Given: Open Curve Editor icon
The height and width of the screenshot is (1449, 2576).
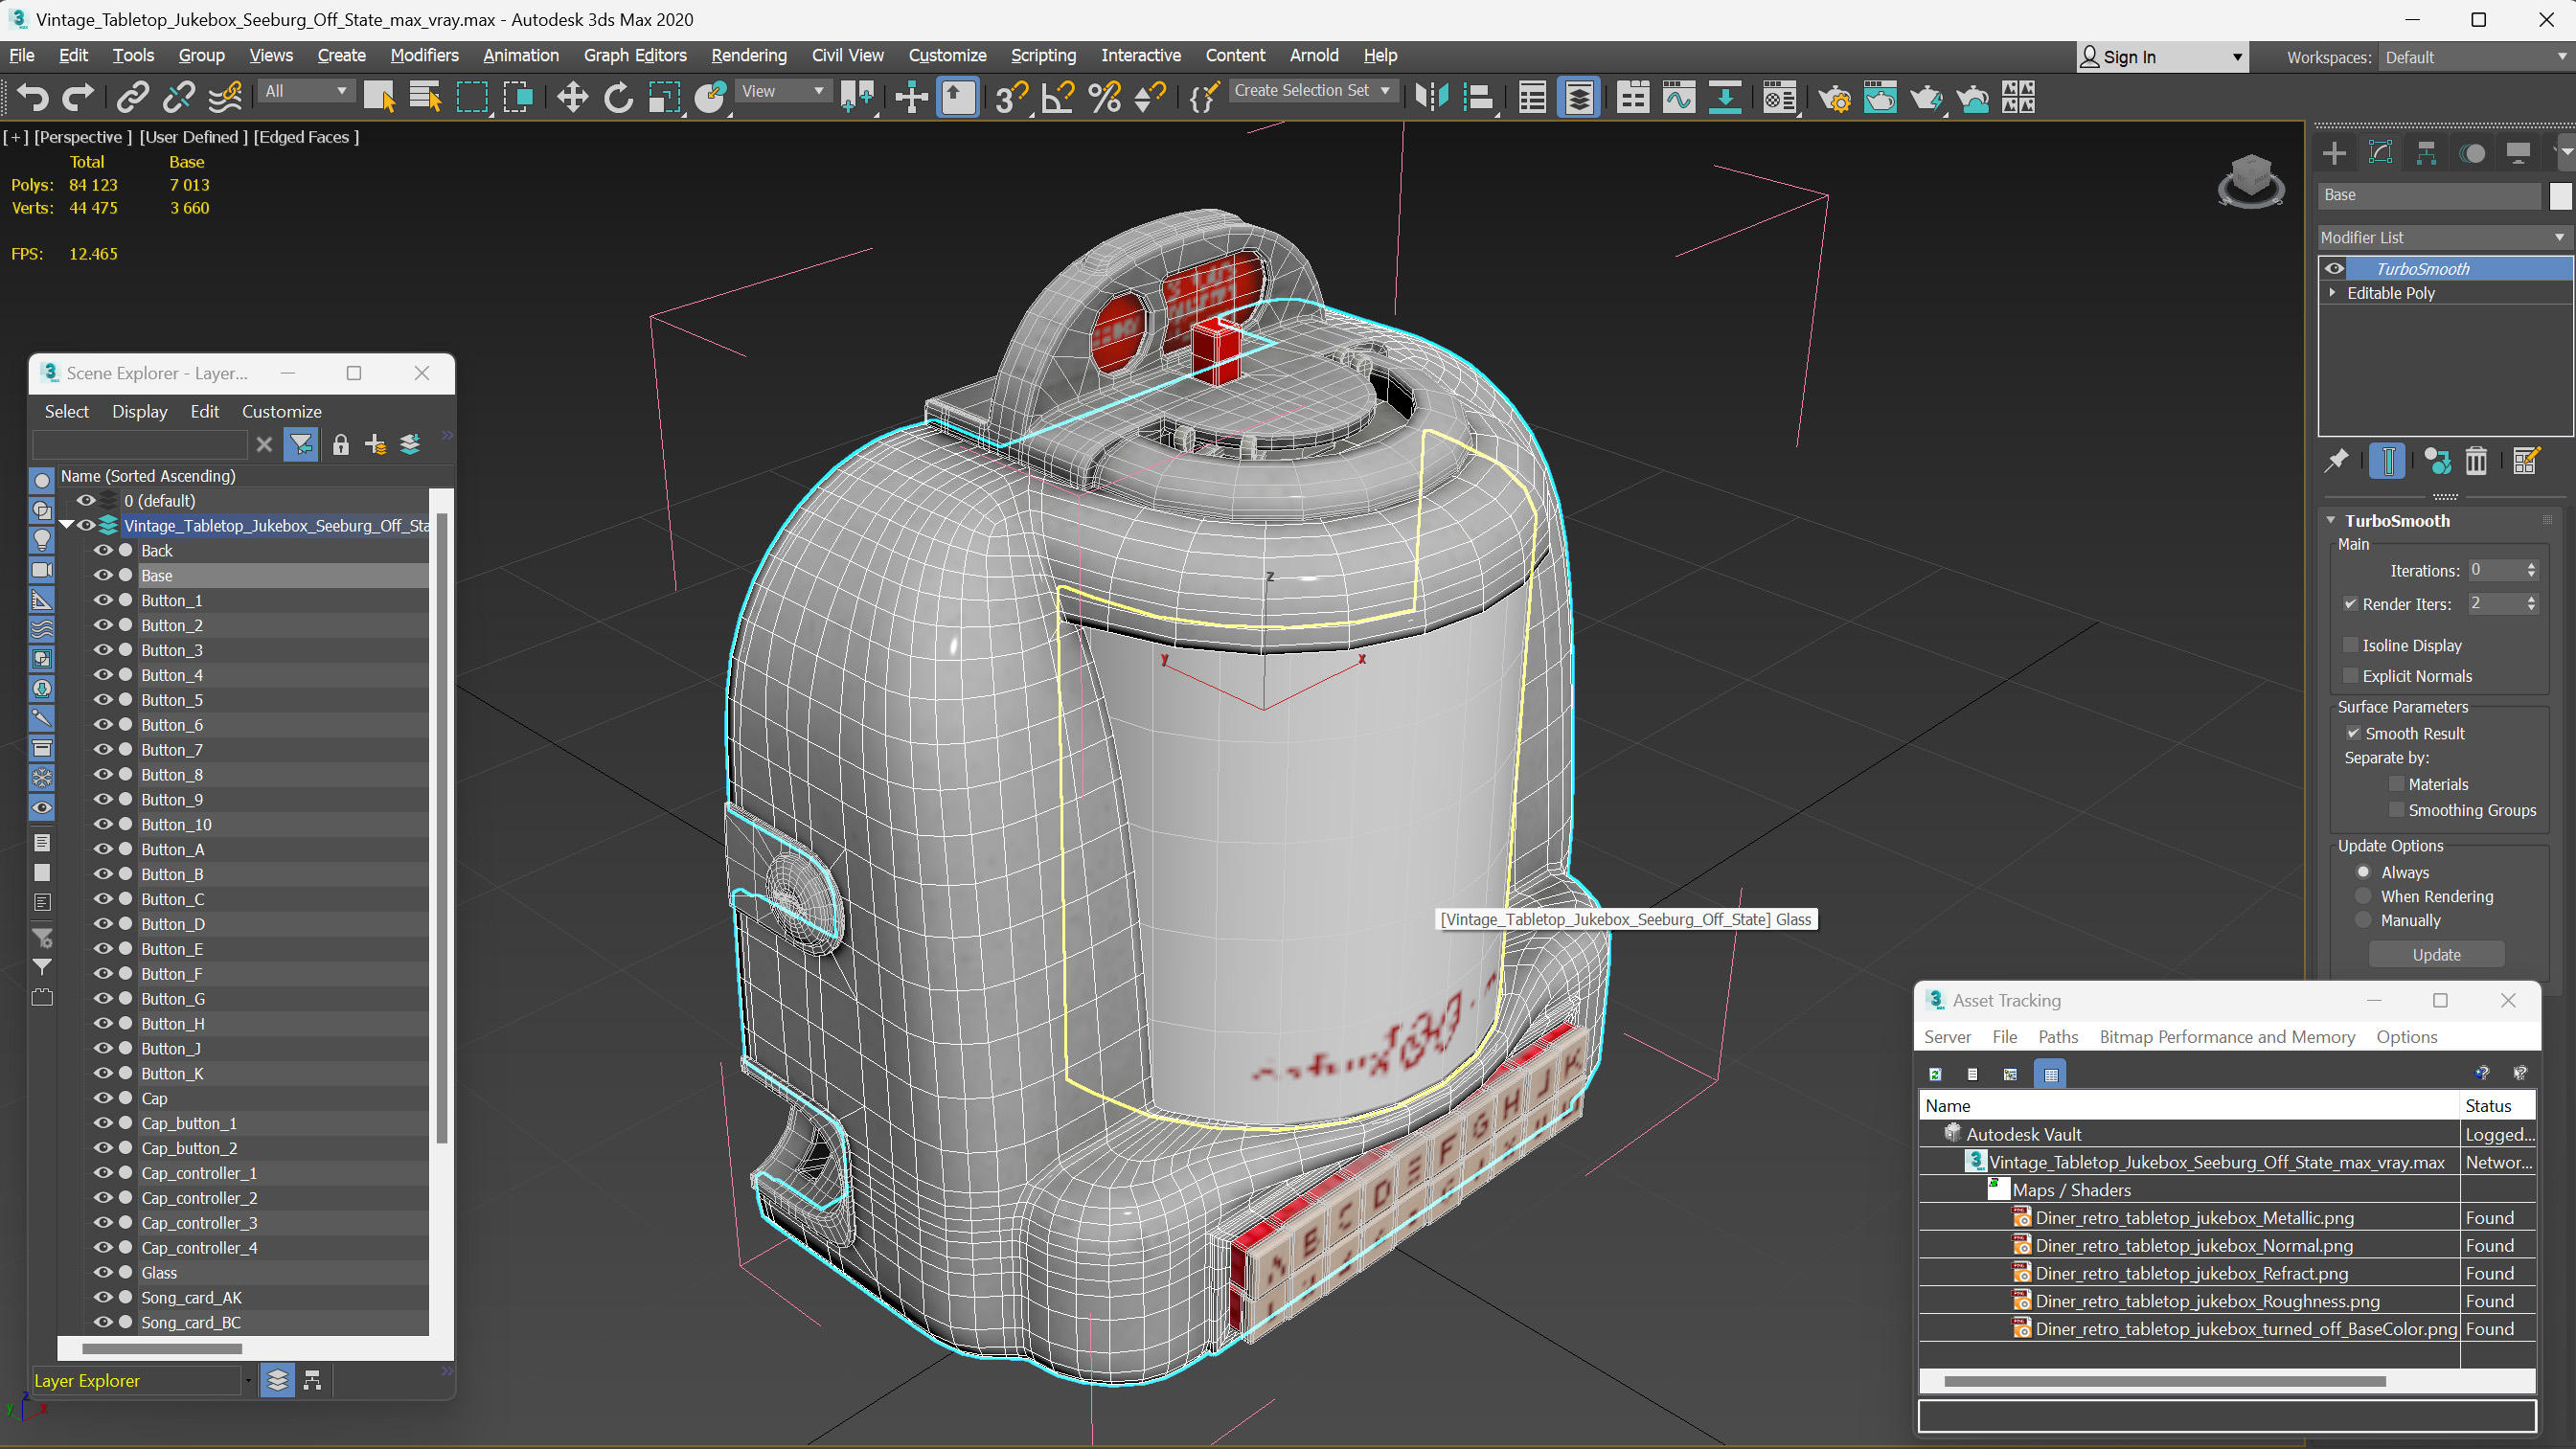Looking at the screenshot, I should (x=1679, y=97).
